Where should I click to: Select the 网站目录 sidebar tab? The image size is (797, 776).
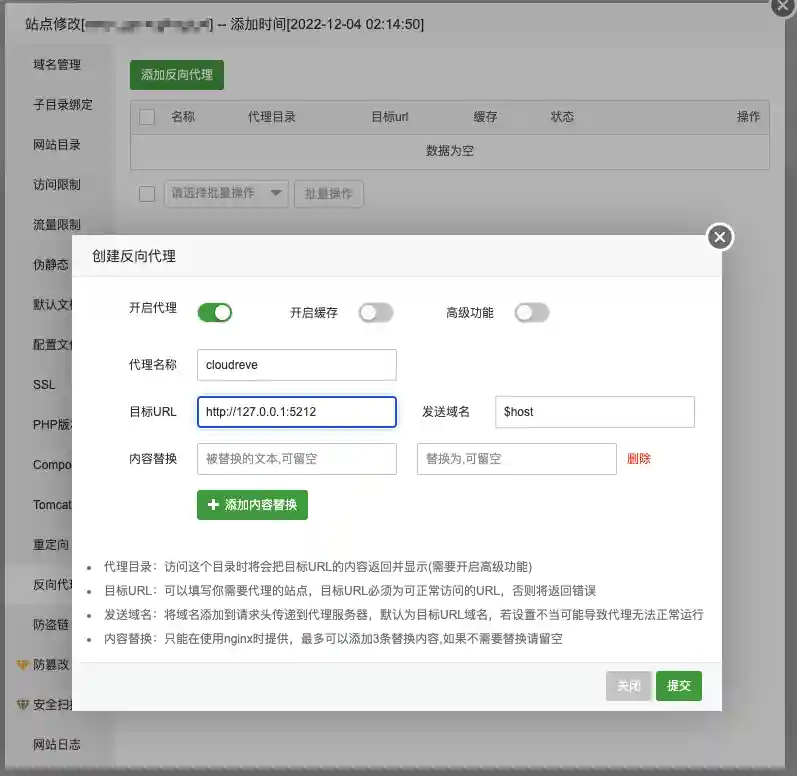tap(57, 145)
